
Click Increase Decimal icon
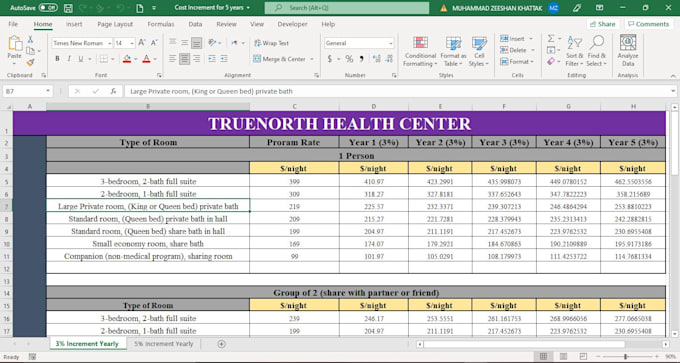[376, 59]
